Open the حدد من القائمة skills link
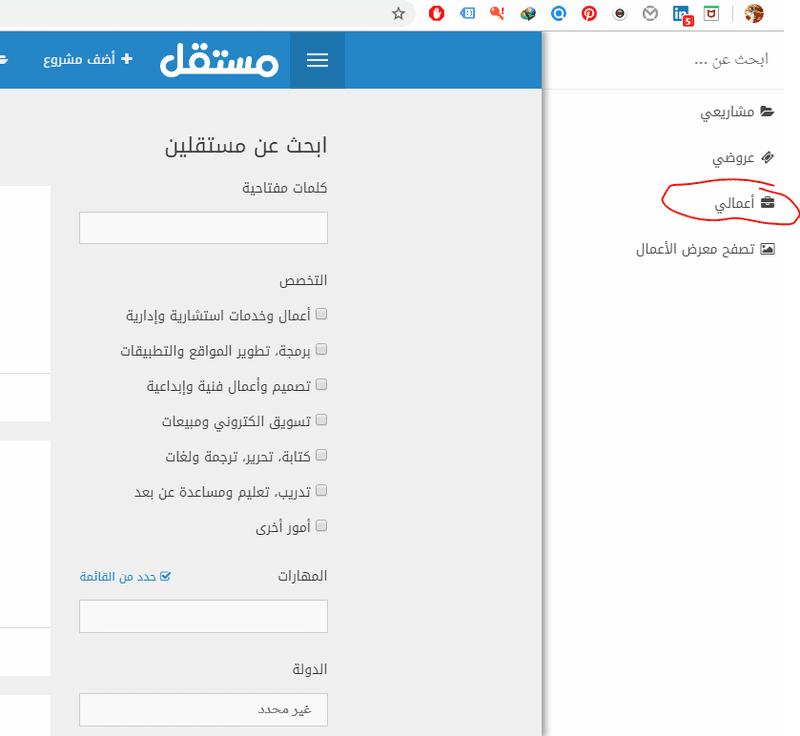Screen dimensions: 800x736 click(x=125, y=576)
